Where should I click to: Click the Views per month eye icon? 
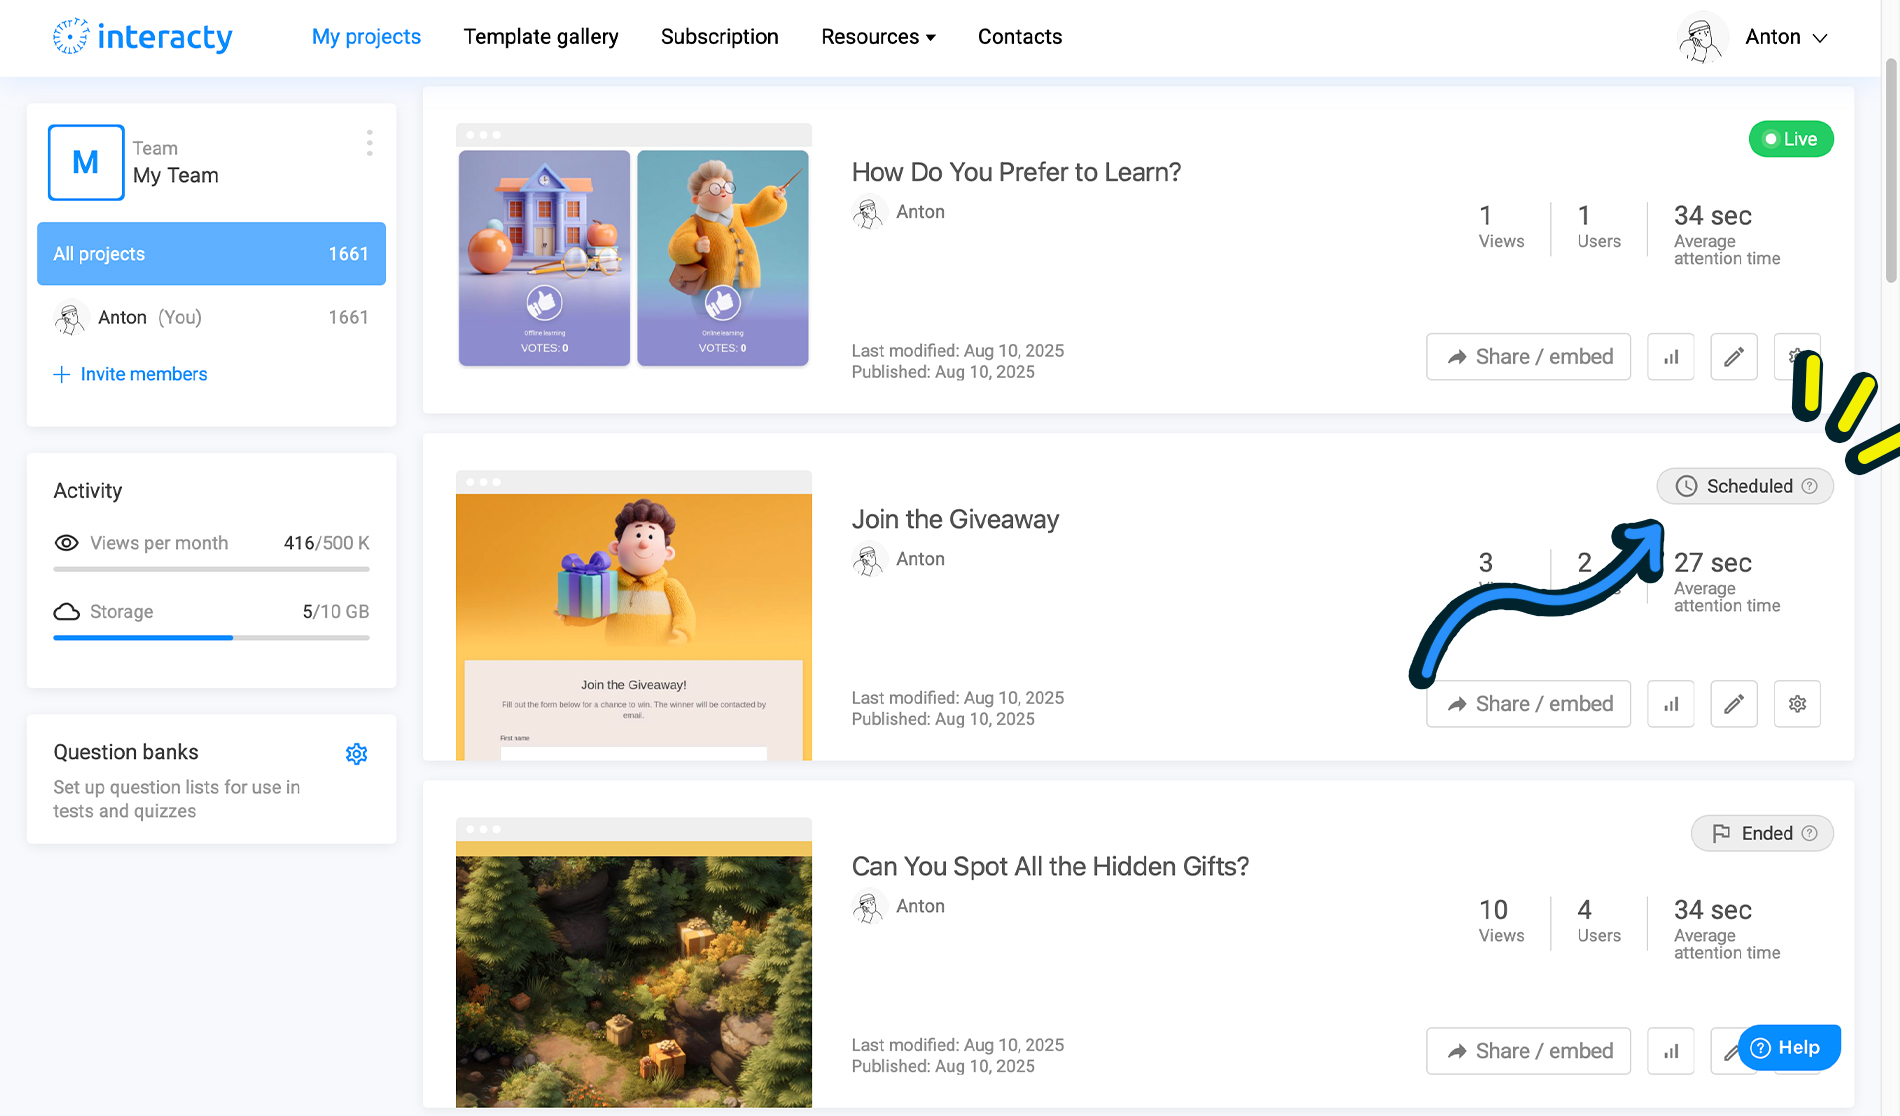point(66,543)
